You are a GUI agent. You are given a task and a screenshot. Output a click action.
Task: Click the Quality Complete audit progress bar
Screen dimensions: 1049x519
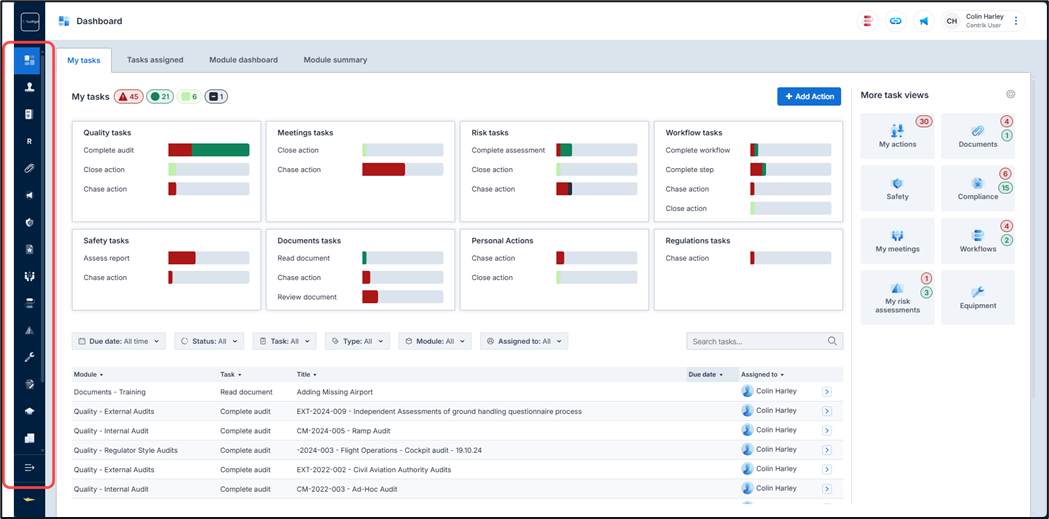pyautogui.click(x=208, y=150)
